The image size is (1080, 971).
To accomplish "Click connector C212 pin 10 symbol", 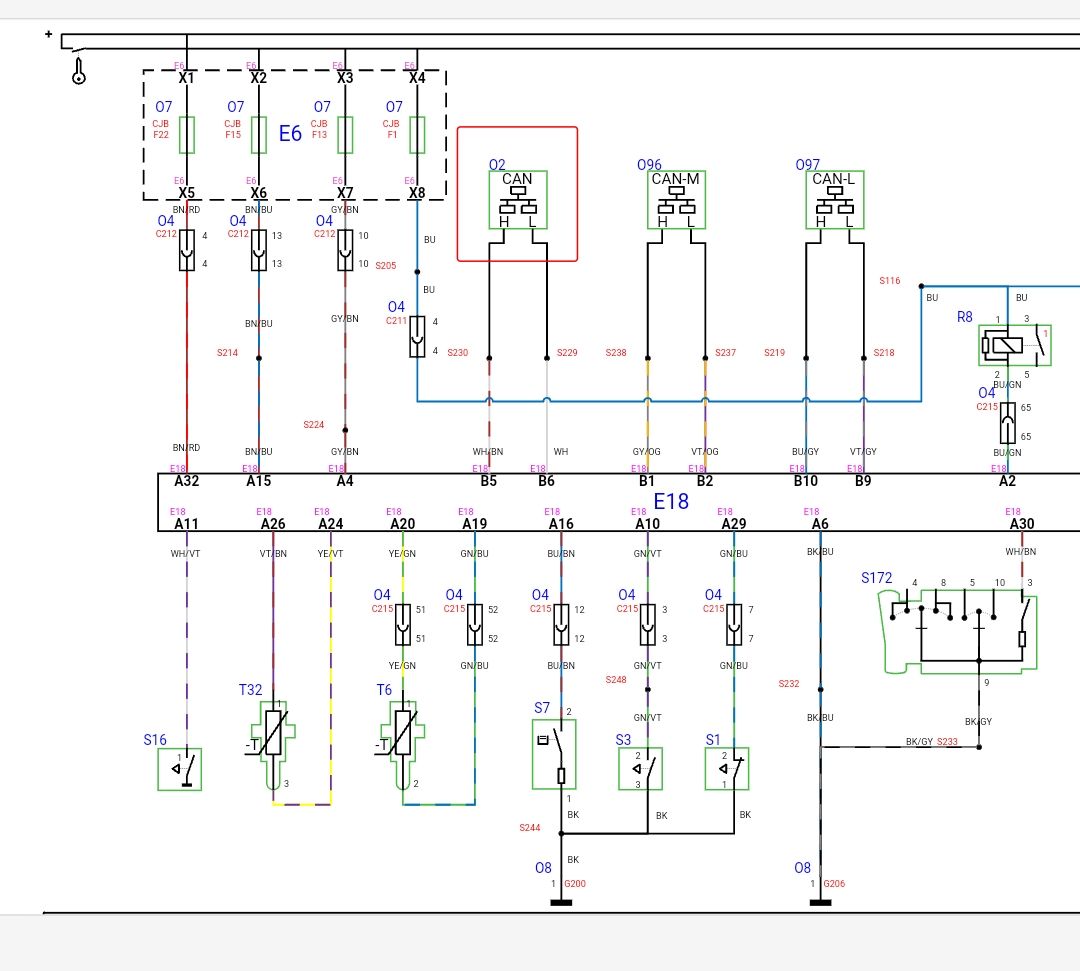I will pyautogui.click(x=345, y=250).
